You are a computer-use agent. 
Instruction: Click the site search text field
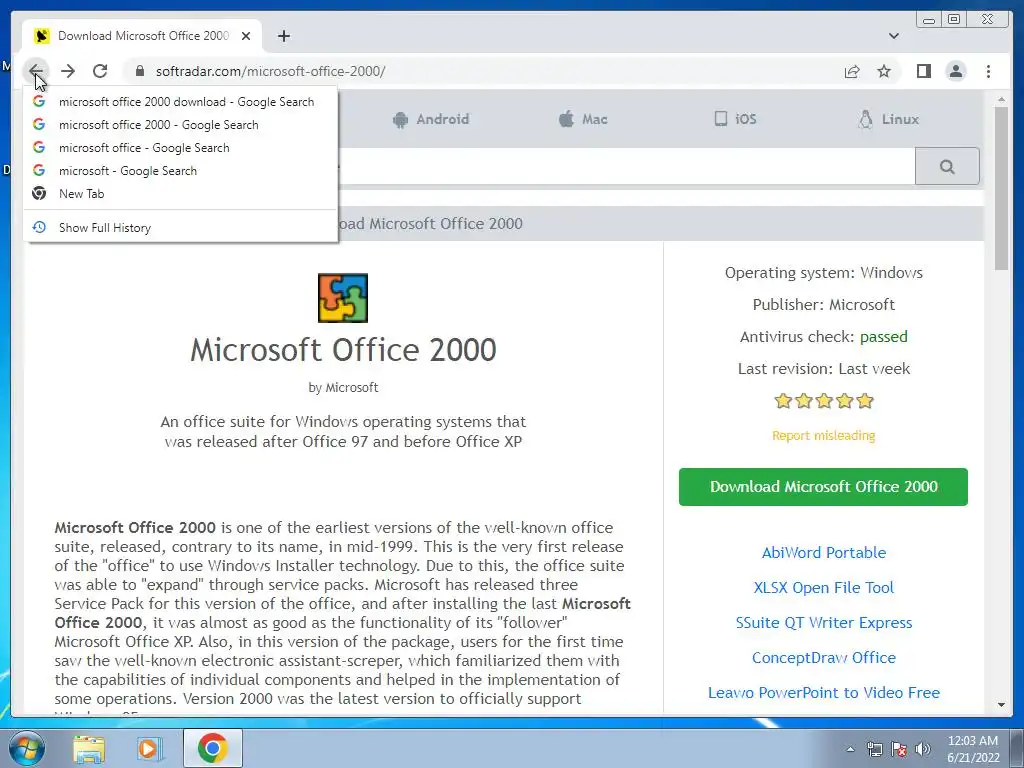[626, 167]
